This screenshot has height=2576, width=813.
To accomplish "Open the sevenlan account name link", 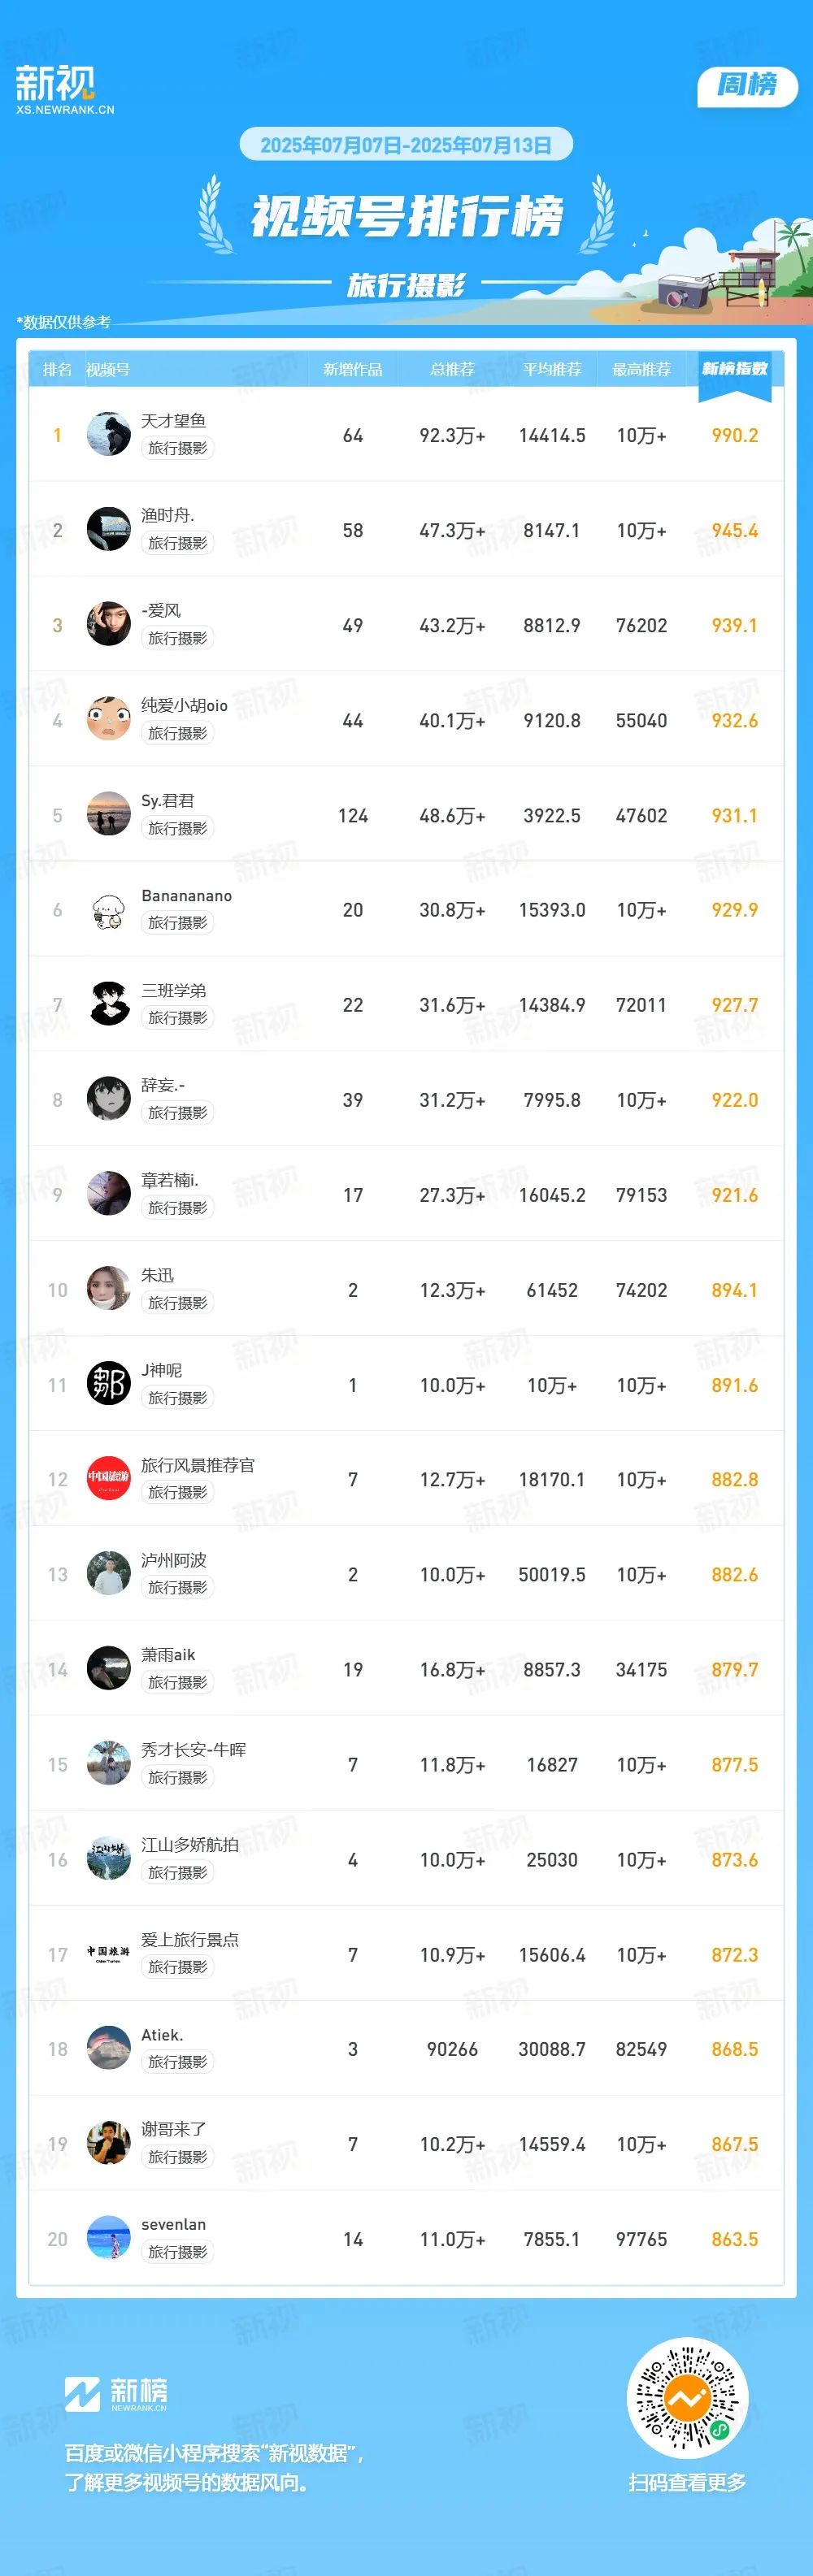I will pos(174,2224).
